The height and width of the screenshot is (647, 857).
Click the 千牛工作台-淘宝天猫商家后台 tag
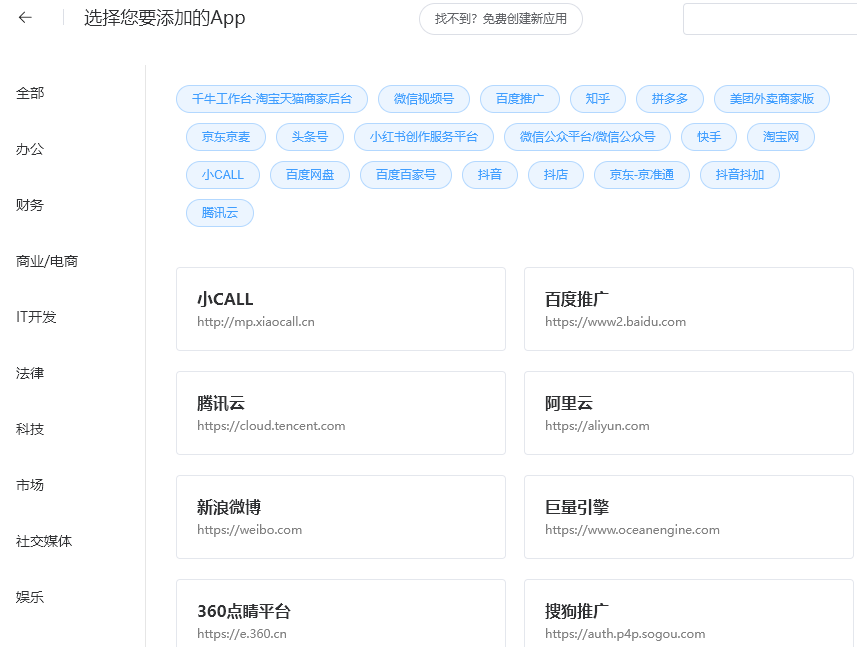click(272, 99)
